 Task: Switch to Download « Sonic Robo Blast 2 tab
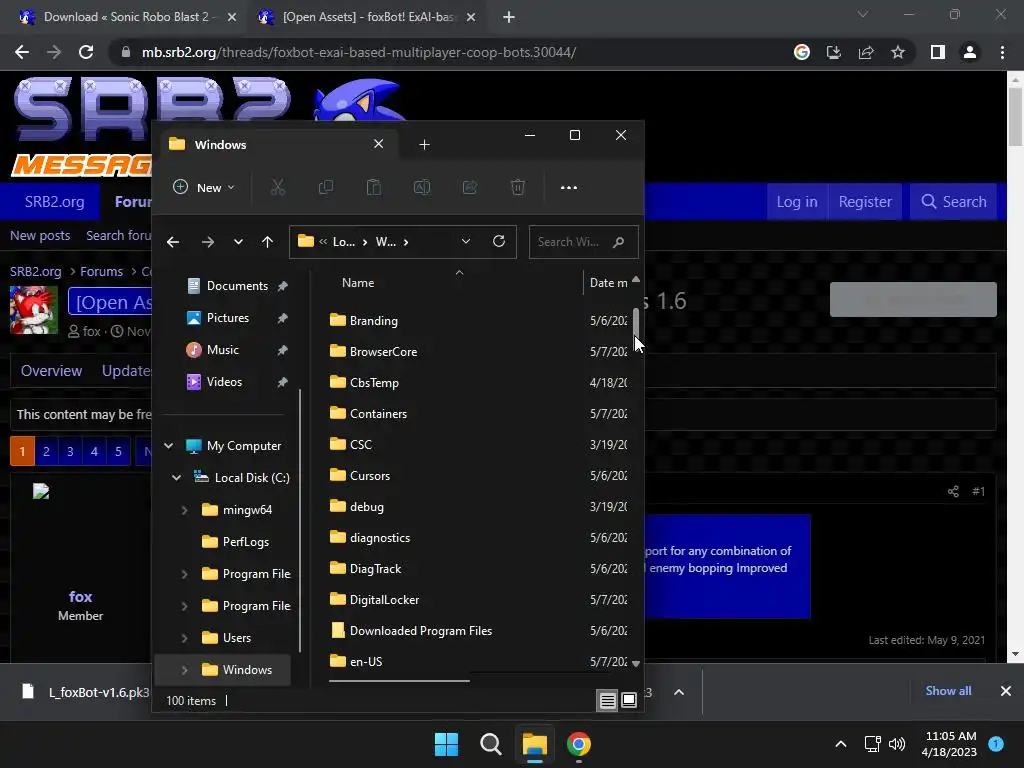pos(127,17)
